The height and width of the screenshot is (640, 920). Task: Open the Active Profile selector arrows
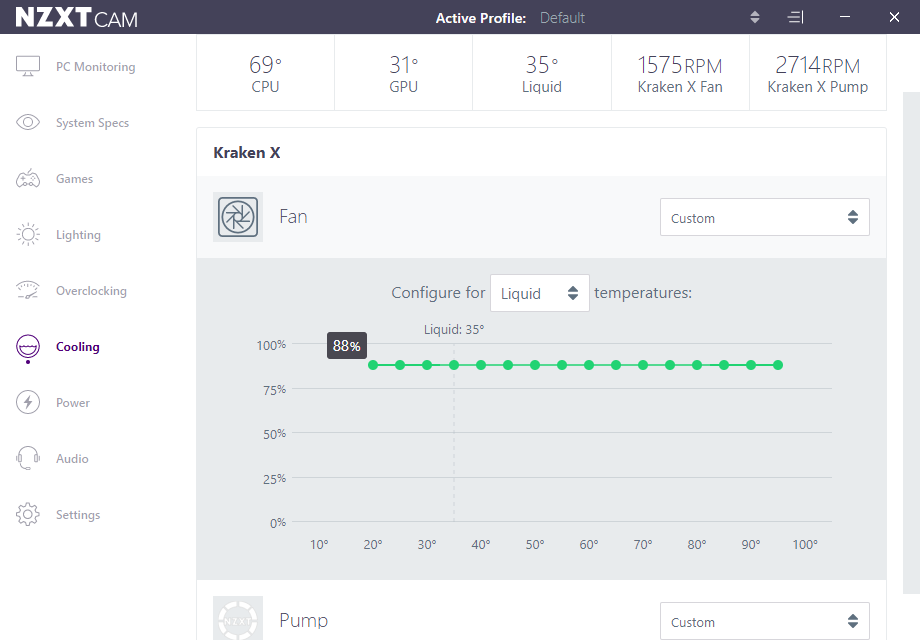(x=755, y=18)
